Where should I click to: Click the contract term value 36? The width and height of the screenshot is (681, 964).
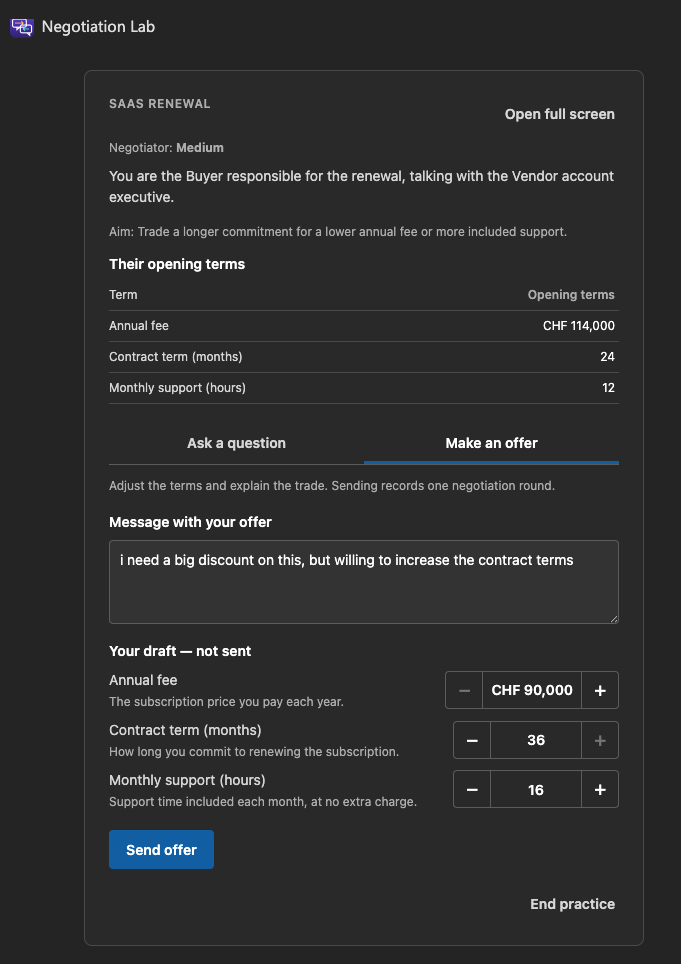click(x=536, y=740)
